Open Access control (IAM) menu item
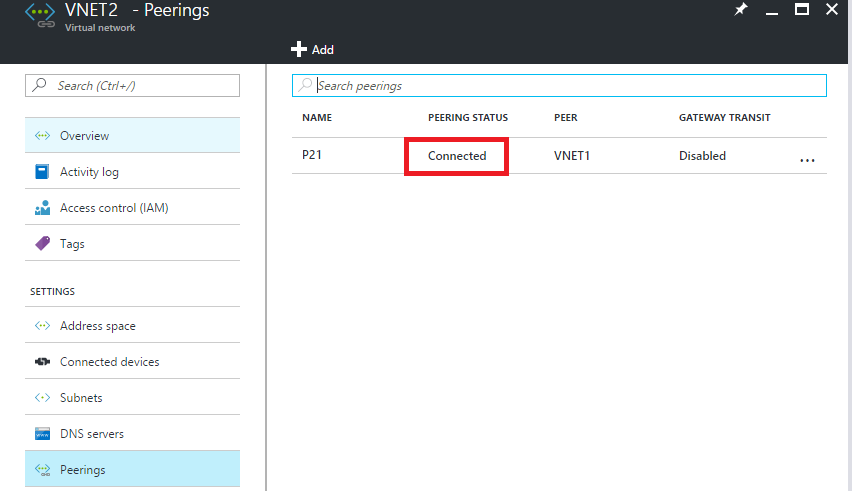852x491 pixels. click(133, 207)
